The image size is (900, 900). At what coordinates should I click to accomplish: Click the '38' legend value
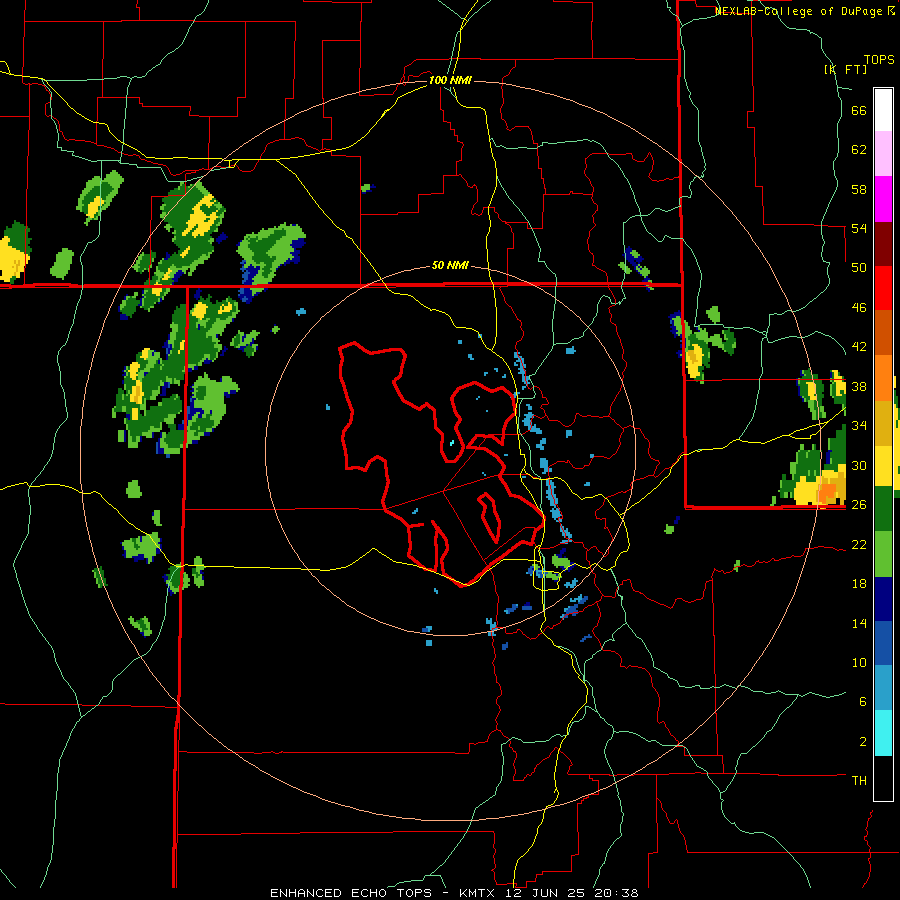pyautogui.click(x=859, y=386)
